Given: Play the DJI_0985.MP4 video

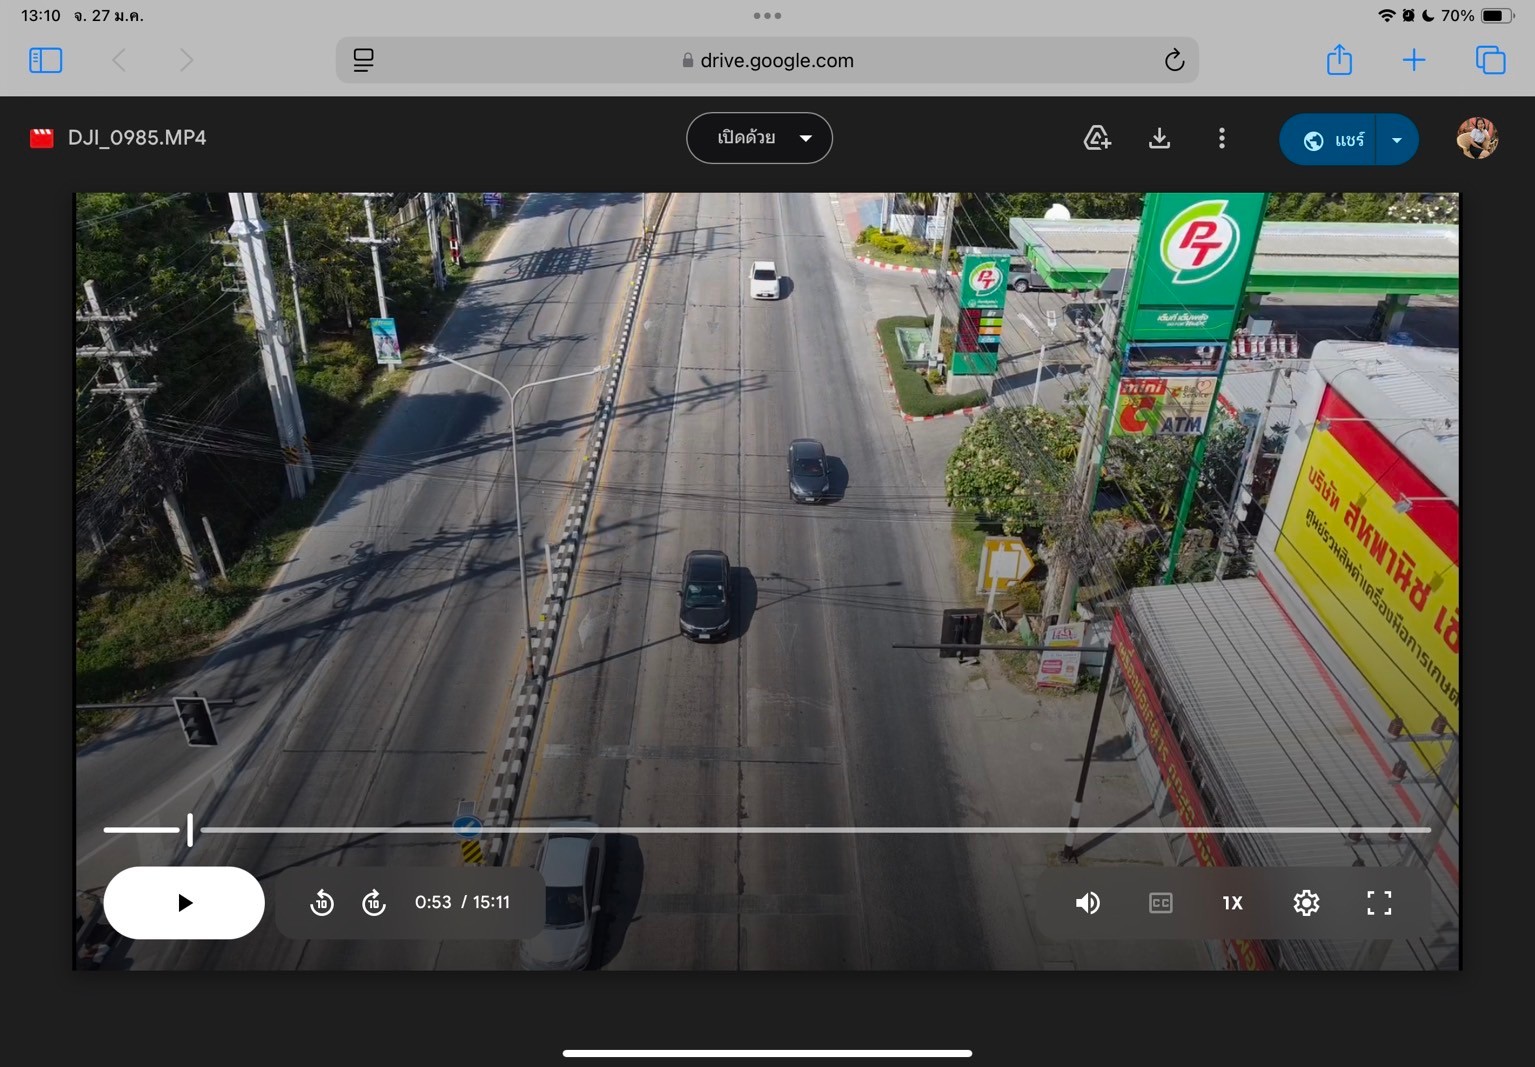Looking at the screenshot, I should pyautogui.click(x=184, y=903).
